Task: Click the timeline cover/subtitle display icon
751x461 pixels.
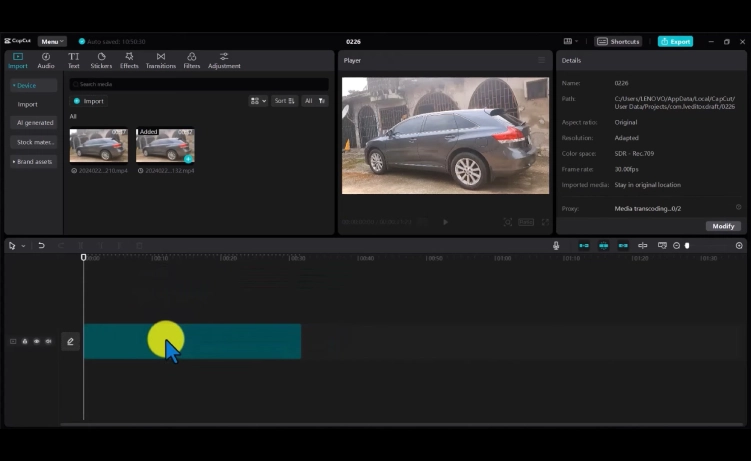Action: pyautogui.click(x=662, y=246)
